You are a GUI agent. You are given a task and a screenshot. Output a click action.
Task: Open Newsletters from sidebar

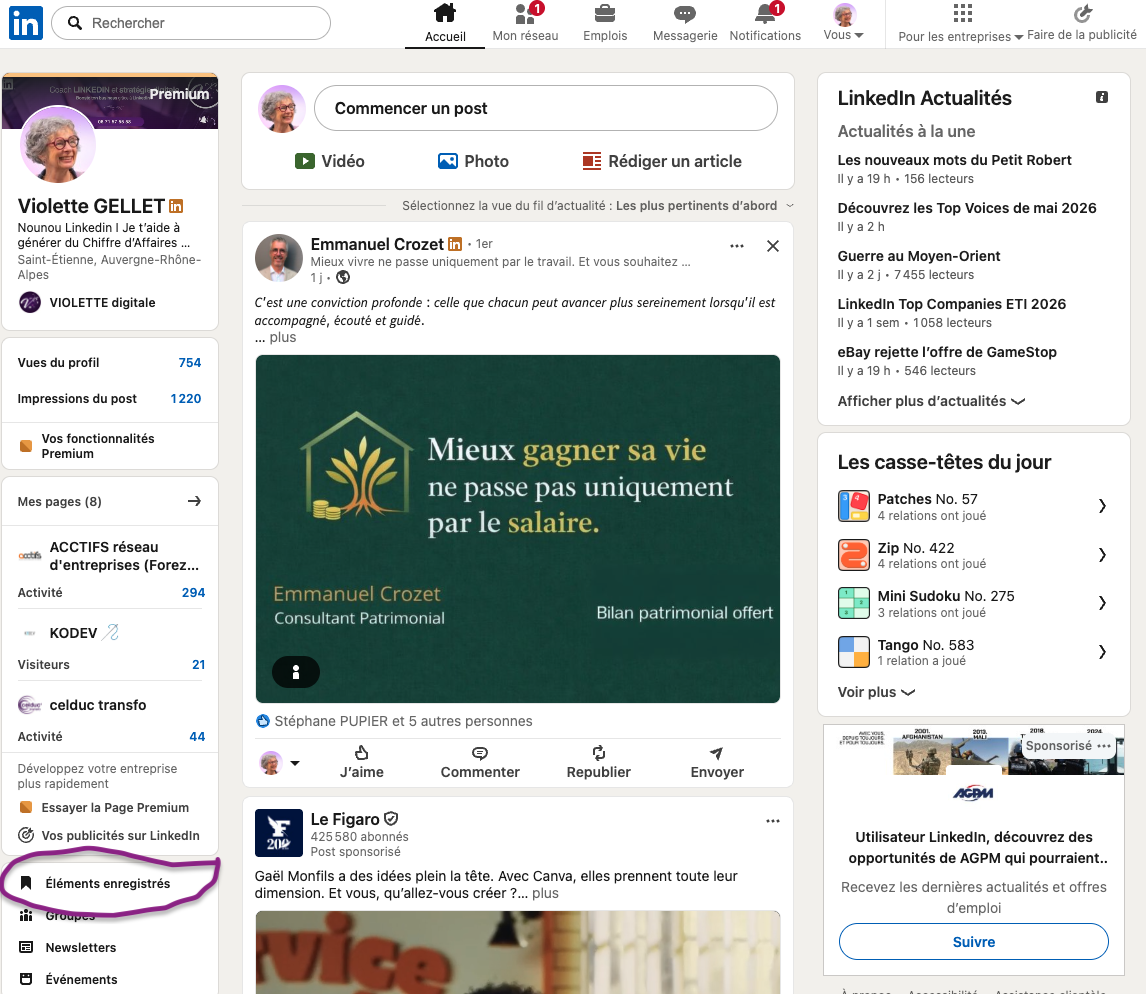pyautogui.click(x=67, y=948)
